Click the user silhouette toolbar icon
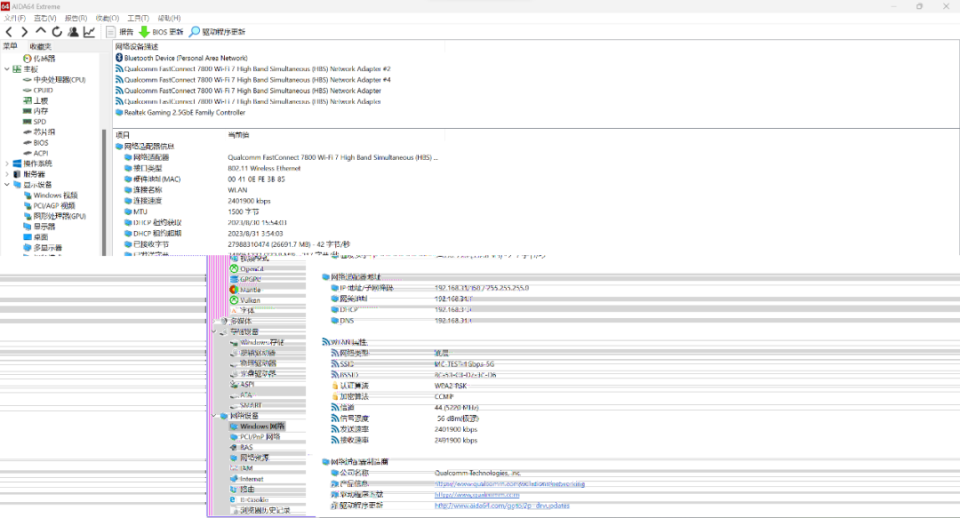Image resolution: width=960 pixels, height=518 pixels. pos(73,32)
